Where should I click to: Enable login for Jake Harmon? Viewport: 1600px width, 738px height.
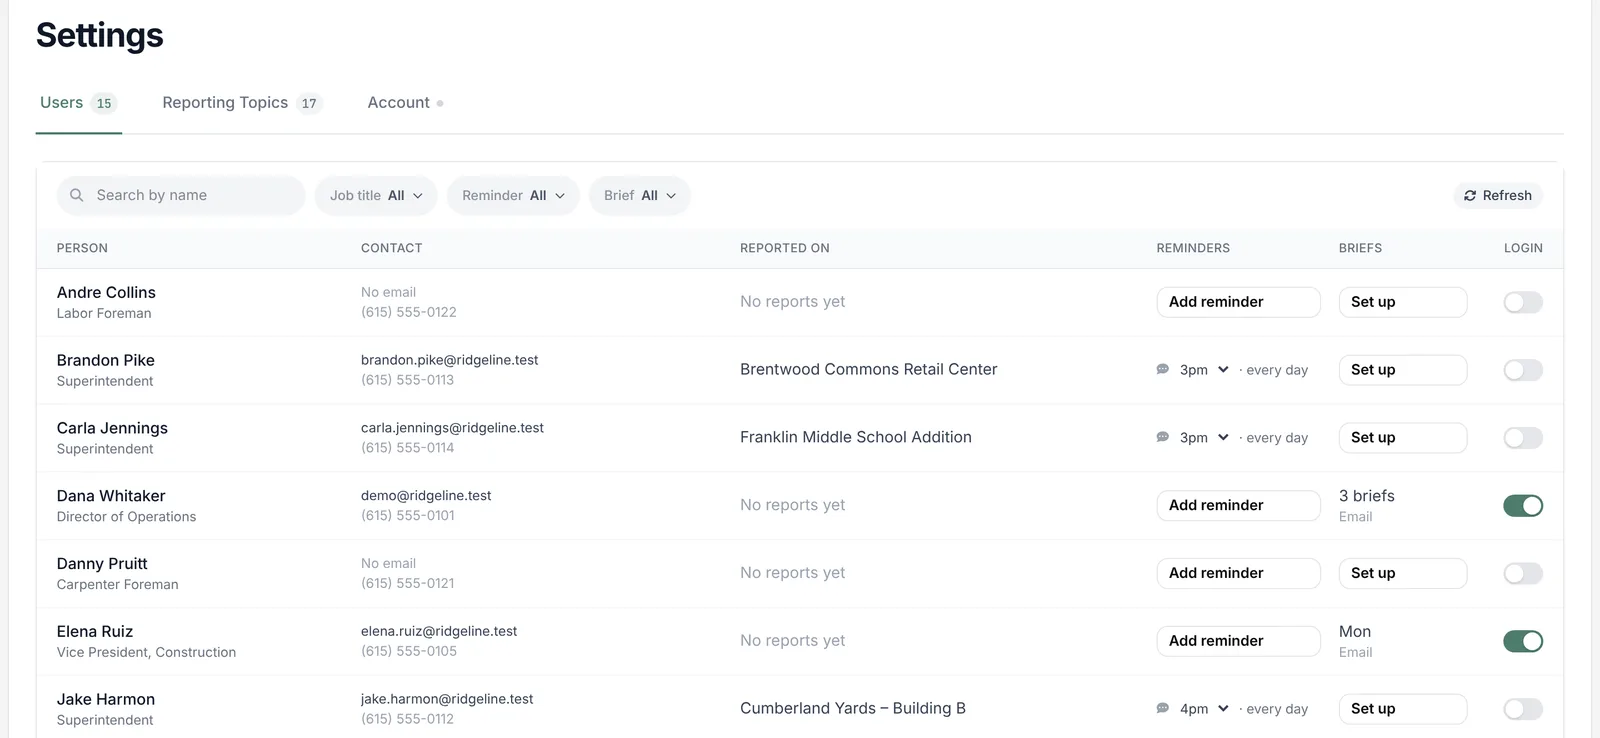[x=1523, y=709]
